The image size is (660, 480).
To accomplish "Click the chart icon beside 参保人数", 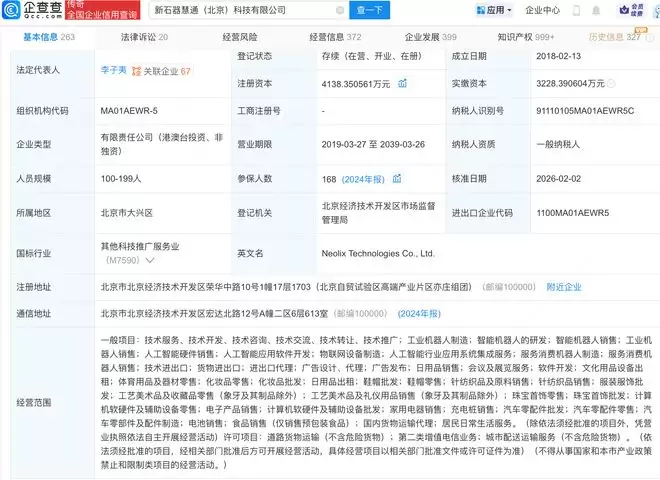I will click(397, 179).
